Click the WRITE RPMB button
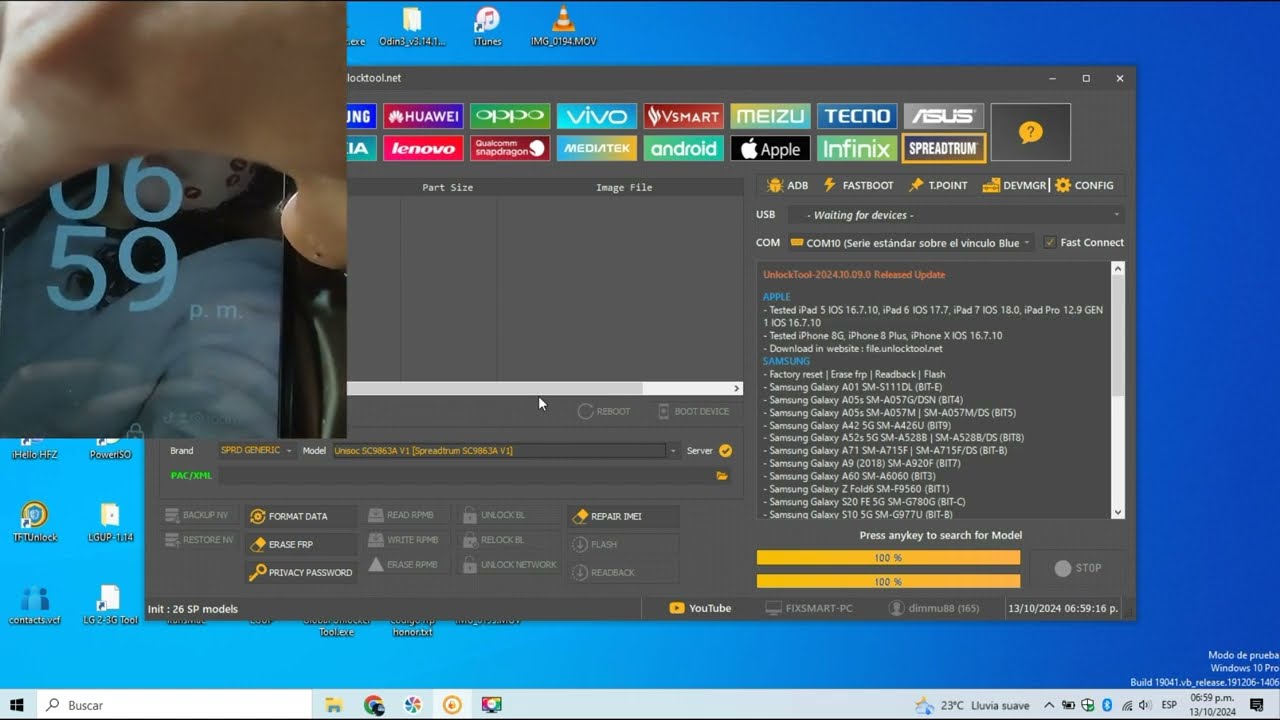Image resolution: width=1280 pixels, height=720 pixels. tap(404, 540)
